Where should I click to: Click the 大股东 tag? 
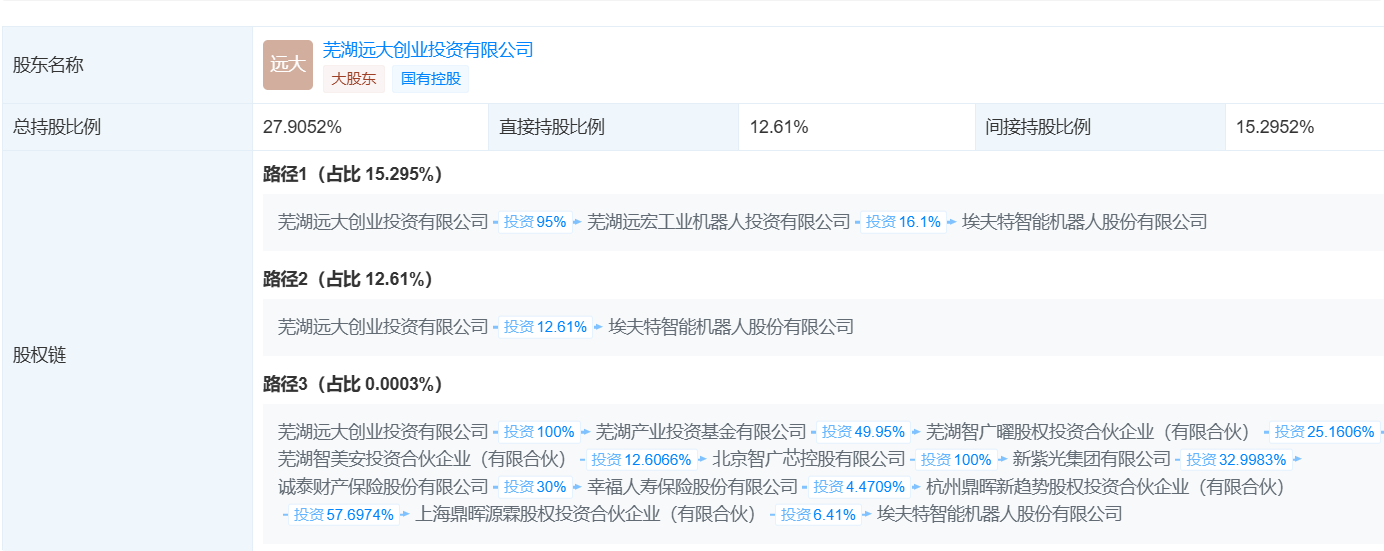click(354, 79)
